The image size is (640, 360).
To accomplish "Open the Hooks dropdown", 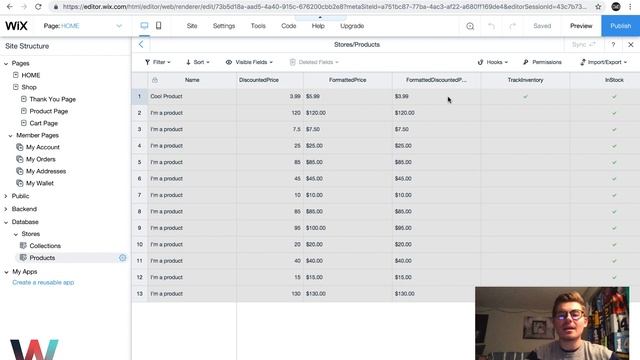I will pos(493,62).
